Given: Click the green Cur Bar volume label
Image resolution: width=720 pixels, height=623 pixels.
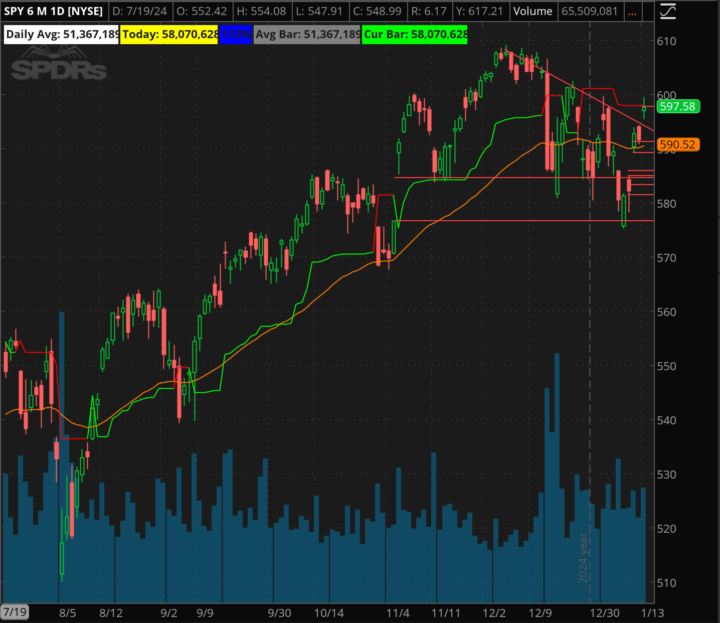Looking at the screenshot, I should pos(415,34).
